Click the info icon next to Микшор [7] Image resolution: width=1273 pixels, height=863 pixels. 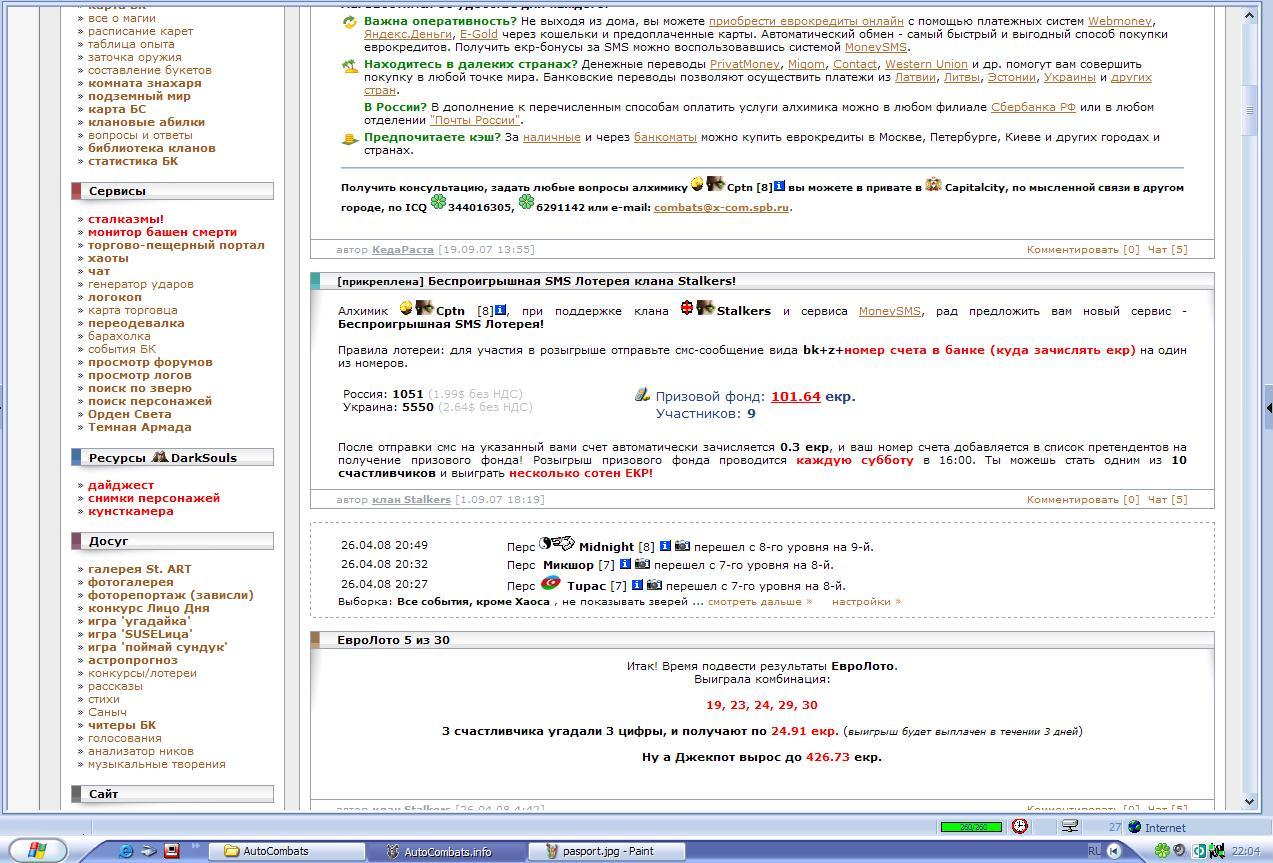pyautogui.click(x=626, y=564)
